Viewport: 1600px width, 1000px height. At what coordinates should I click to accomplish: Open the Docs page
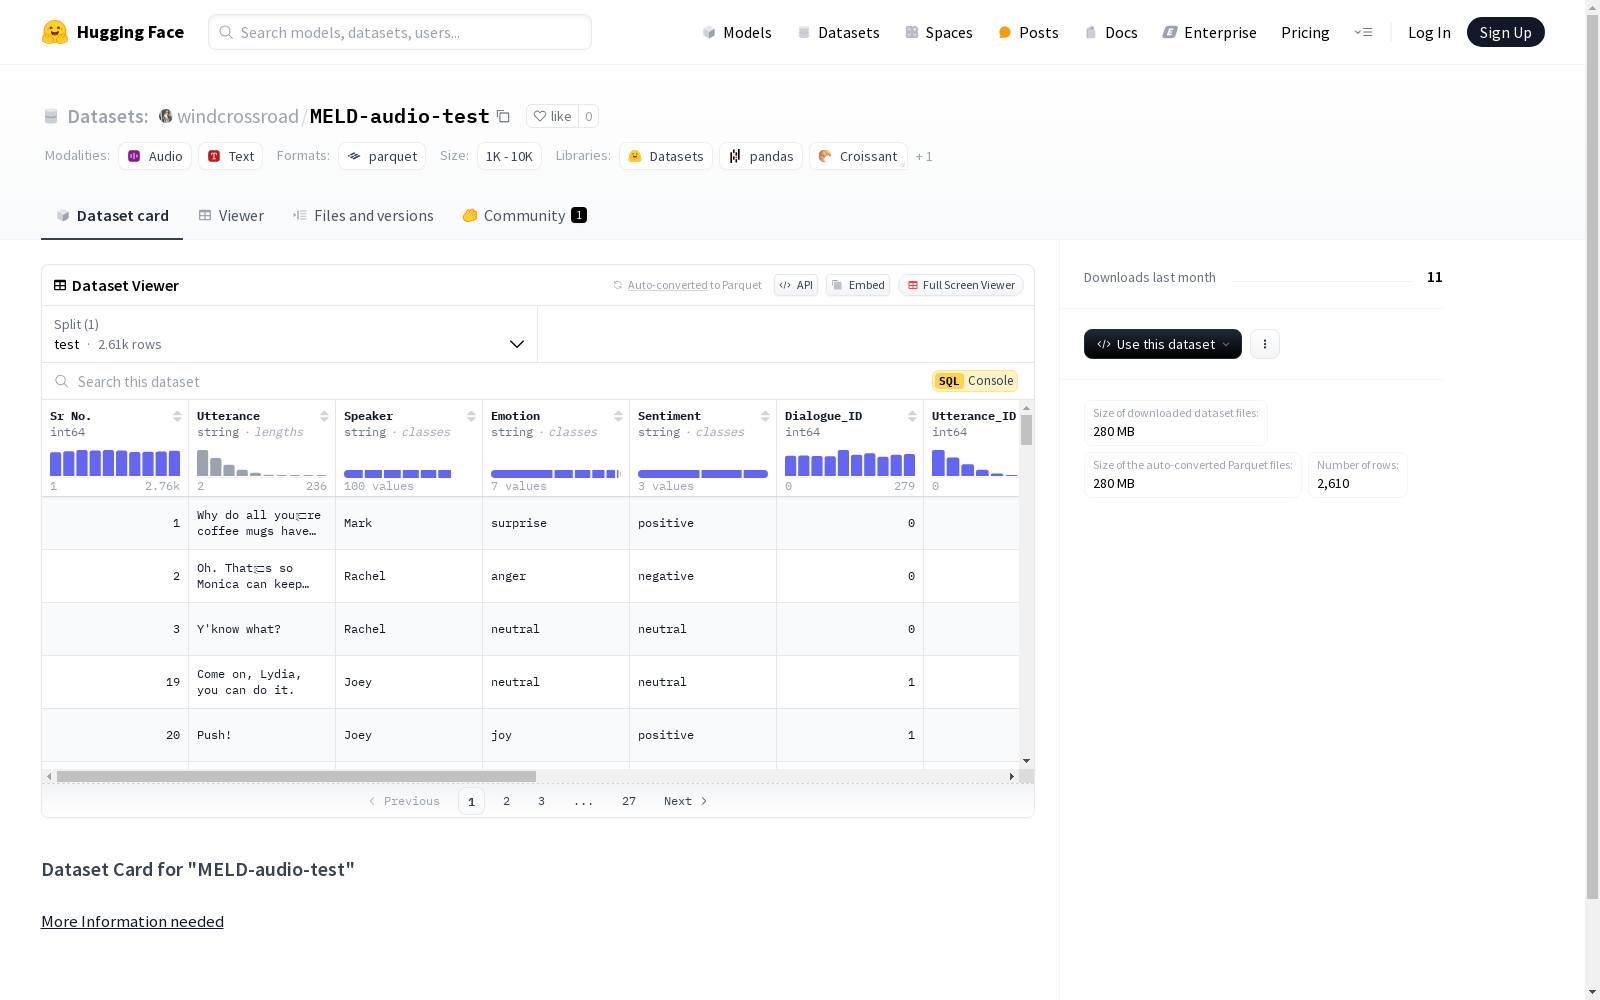1111,32
